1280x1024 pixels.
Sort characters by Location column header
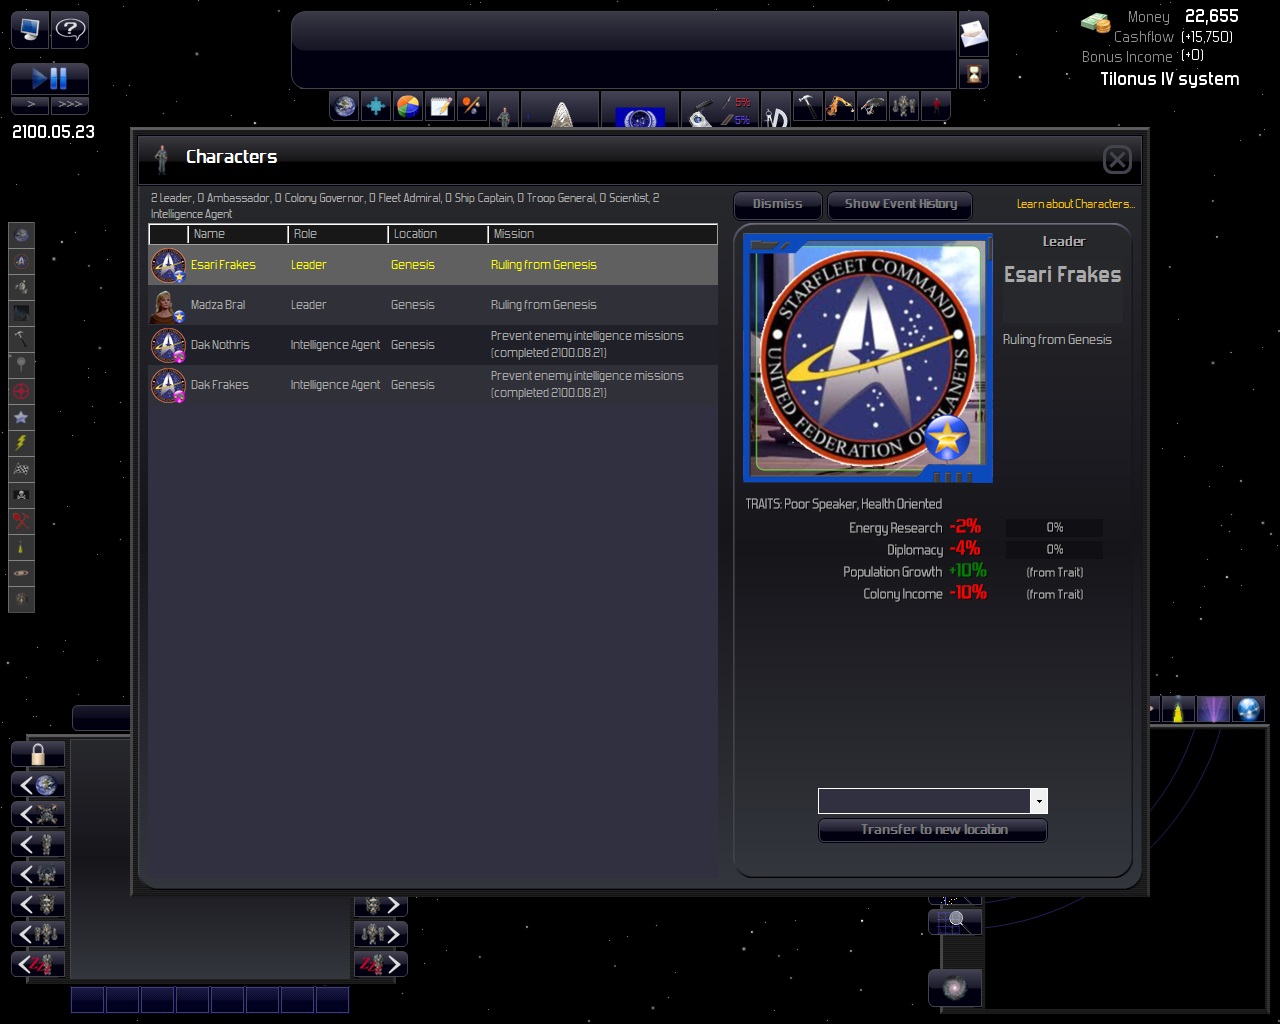438,234
